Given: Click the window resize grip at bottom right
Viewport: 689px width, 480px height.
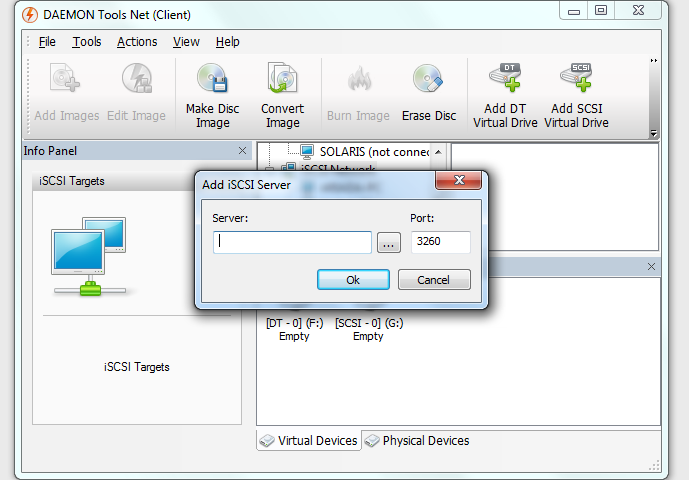Looking at the screenshot, I should tap(654, 465).
